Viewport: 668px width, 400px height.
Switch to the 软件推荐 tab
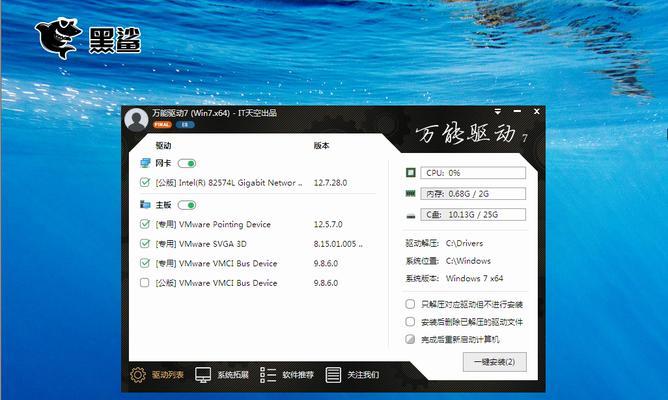coord(298,375)
